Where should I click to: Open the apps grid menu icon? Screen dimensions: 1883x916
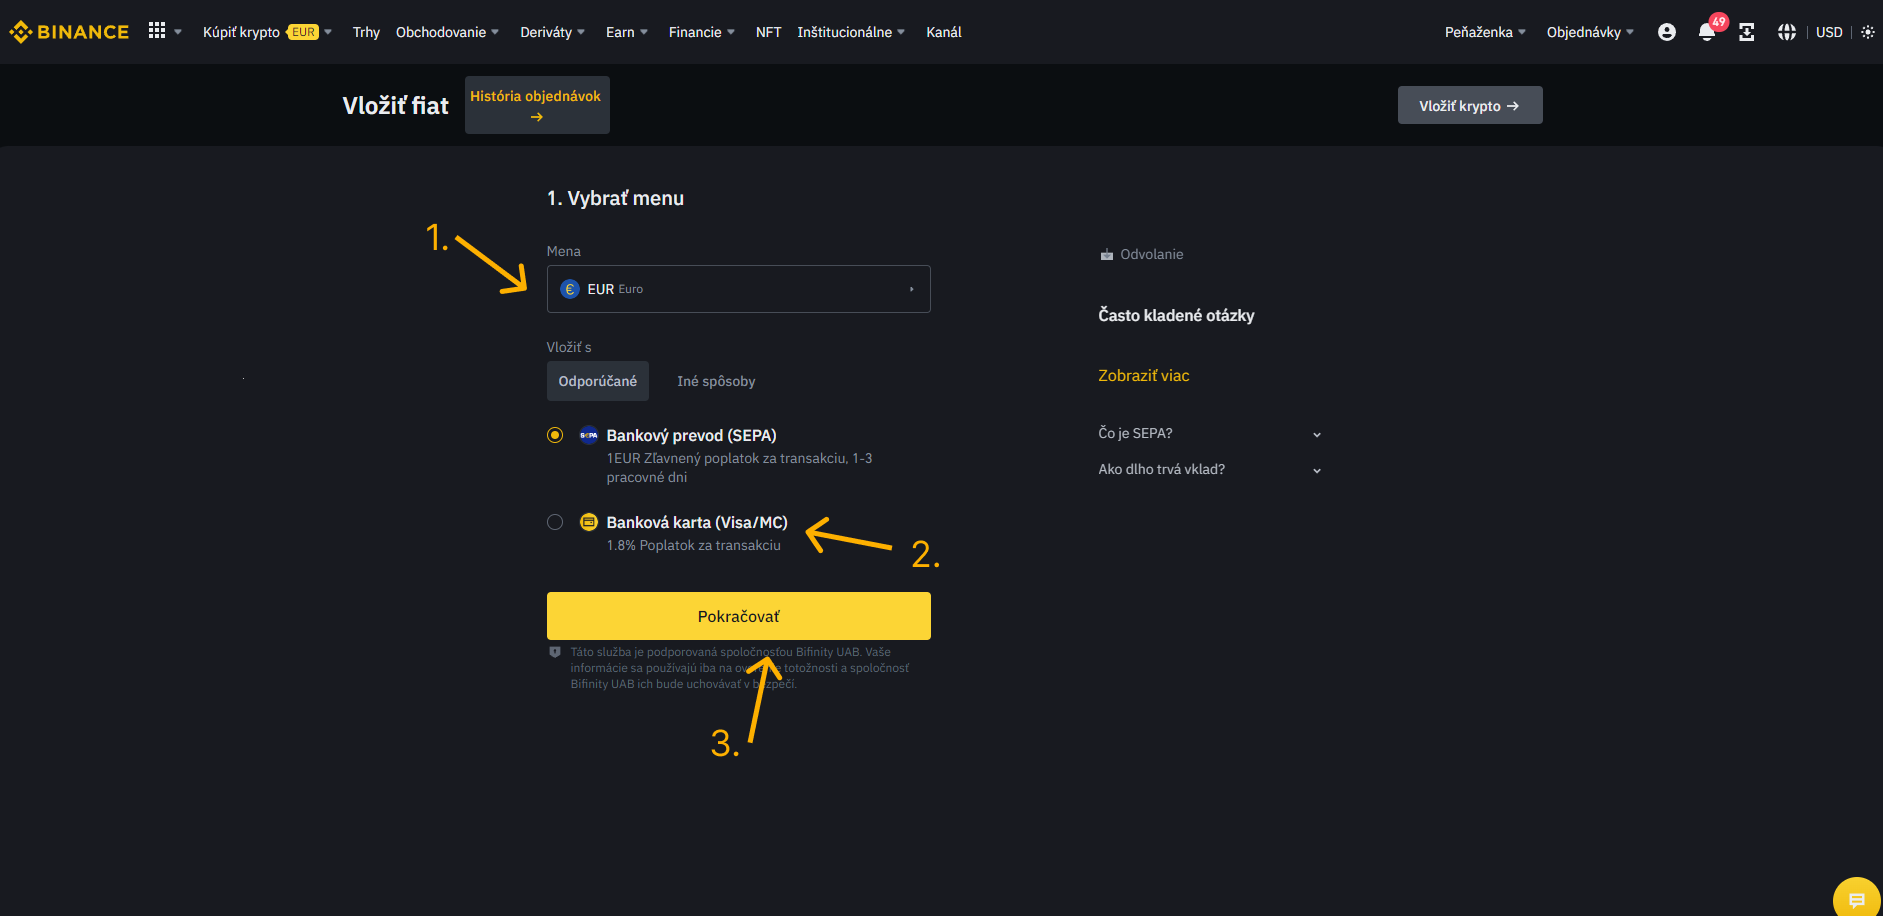157,31
